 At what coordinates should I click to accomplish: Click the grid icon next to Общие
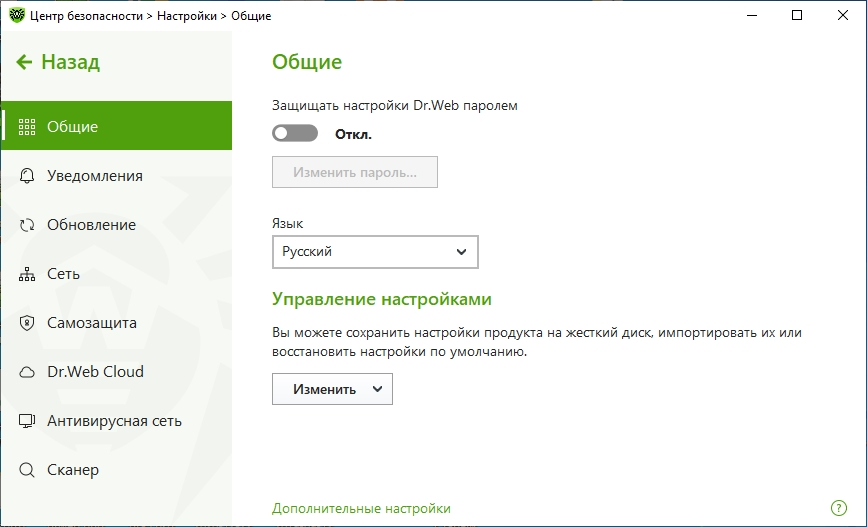coord(27,127)
